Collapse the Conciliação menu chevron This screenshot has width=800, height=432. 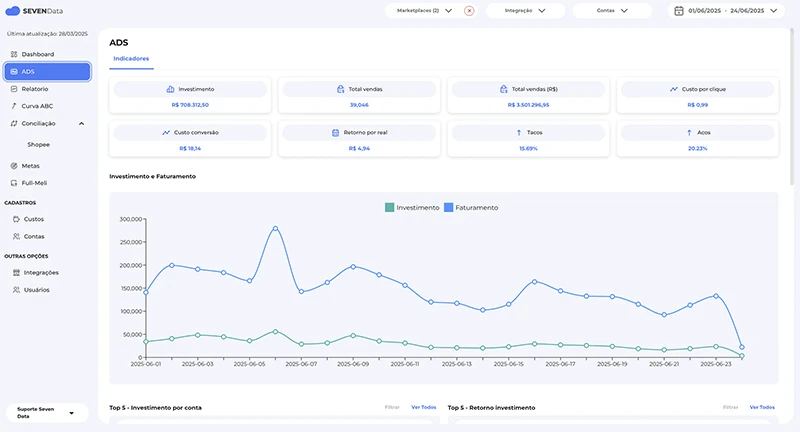pyautogui.click(x=81, y=124)
